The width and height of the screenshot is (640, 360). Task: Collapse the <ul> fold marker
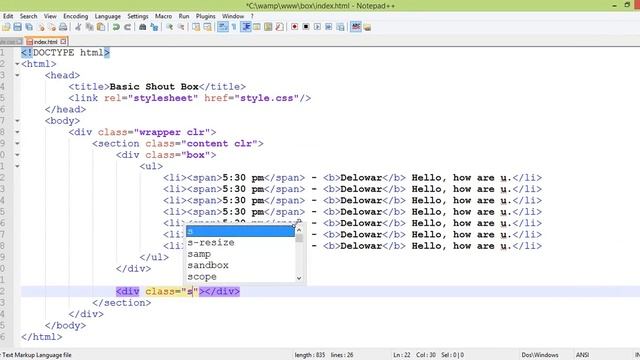coord(17,167)
